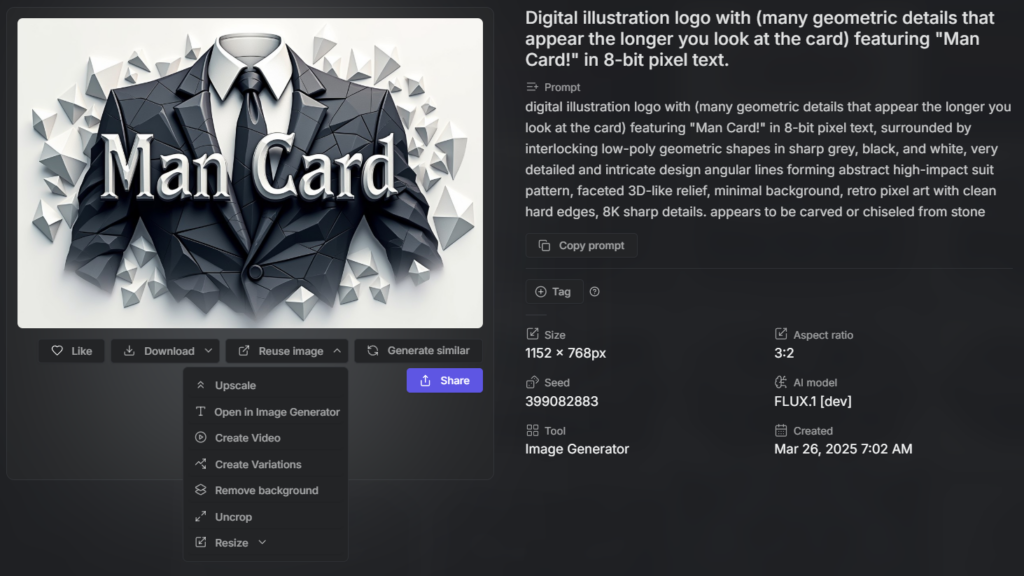Screen dimensions: 1024x576
Task: Click the AI model brain icon
Action: (x=780, y=382)
